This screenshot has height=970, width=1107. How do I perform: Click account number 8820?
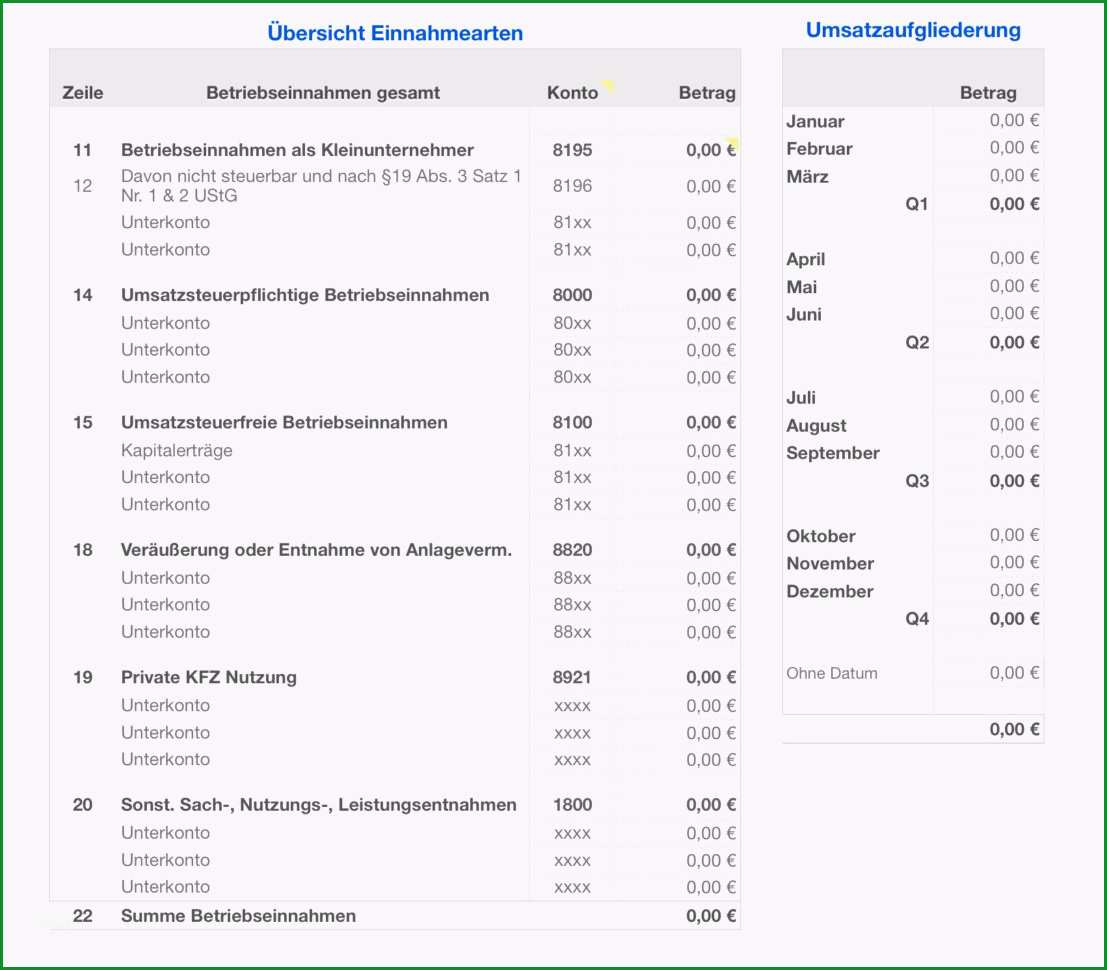point(572,550)
